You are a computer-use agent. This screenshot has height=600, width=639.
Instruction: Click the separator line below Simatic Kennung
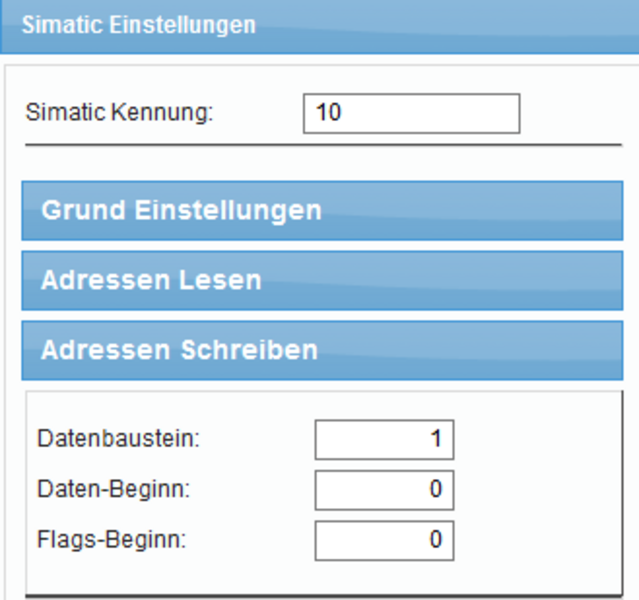point(322,145)
